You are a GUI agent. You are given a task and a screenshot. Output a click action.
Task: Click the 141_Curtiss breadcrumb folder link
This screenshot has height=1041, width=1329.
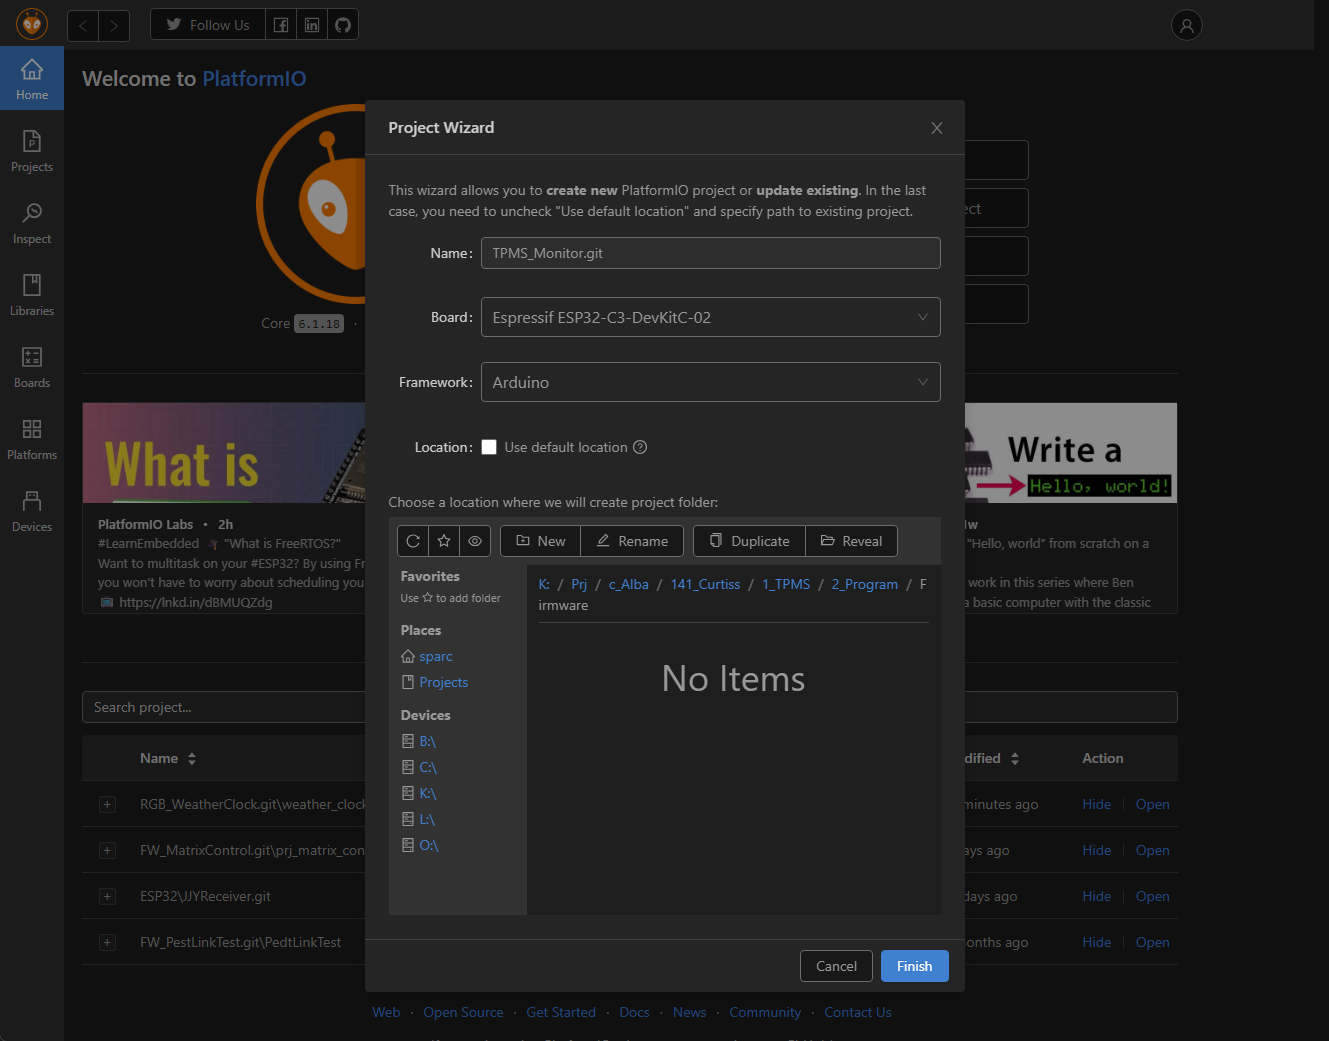coord(705,584)
